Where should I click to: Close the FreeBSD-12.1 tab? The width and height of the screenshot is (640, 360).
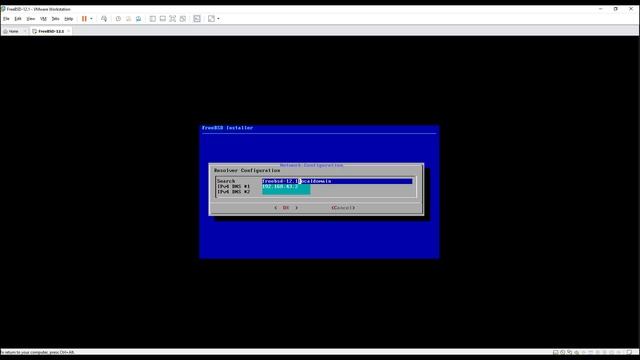69,31
